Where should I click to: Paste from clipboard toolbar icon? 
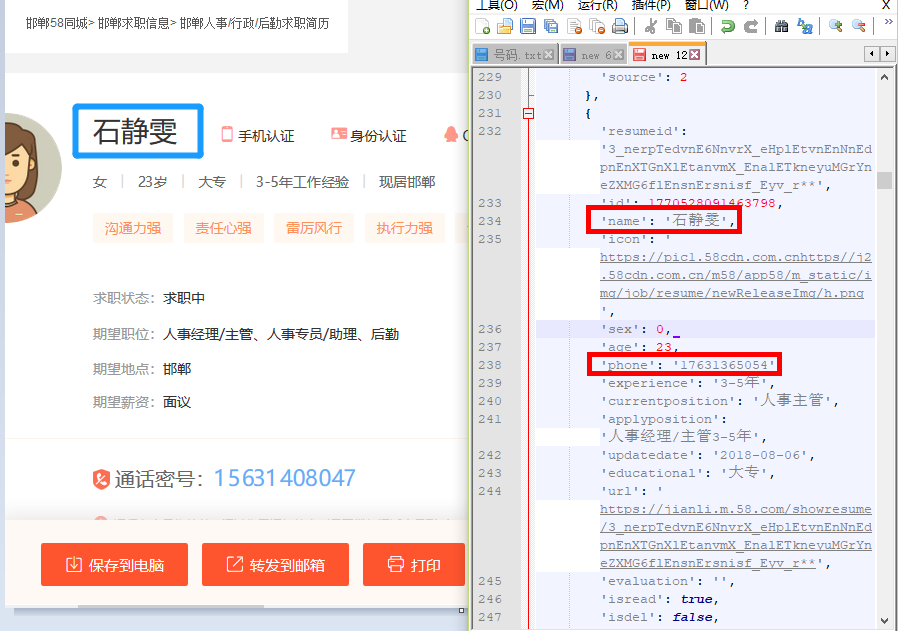[696, 26]
